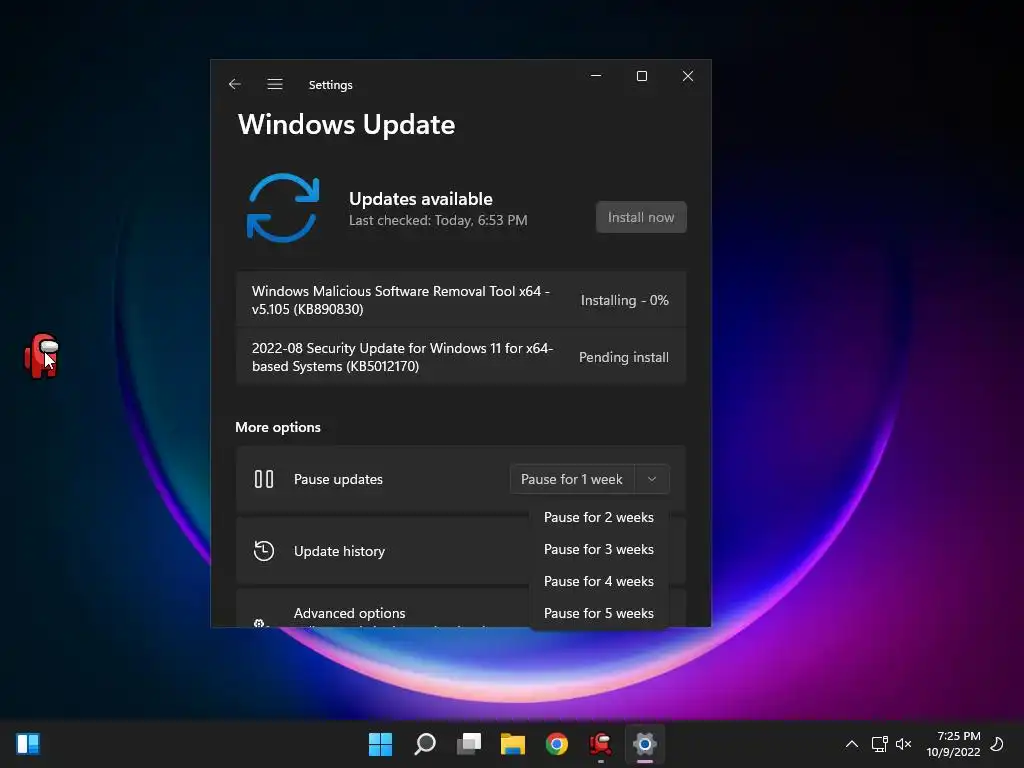Screen dimensions: 1024x768
Task: Open the Widgets panel on the taskbar
Action: 28,744
